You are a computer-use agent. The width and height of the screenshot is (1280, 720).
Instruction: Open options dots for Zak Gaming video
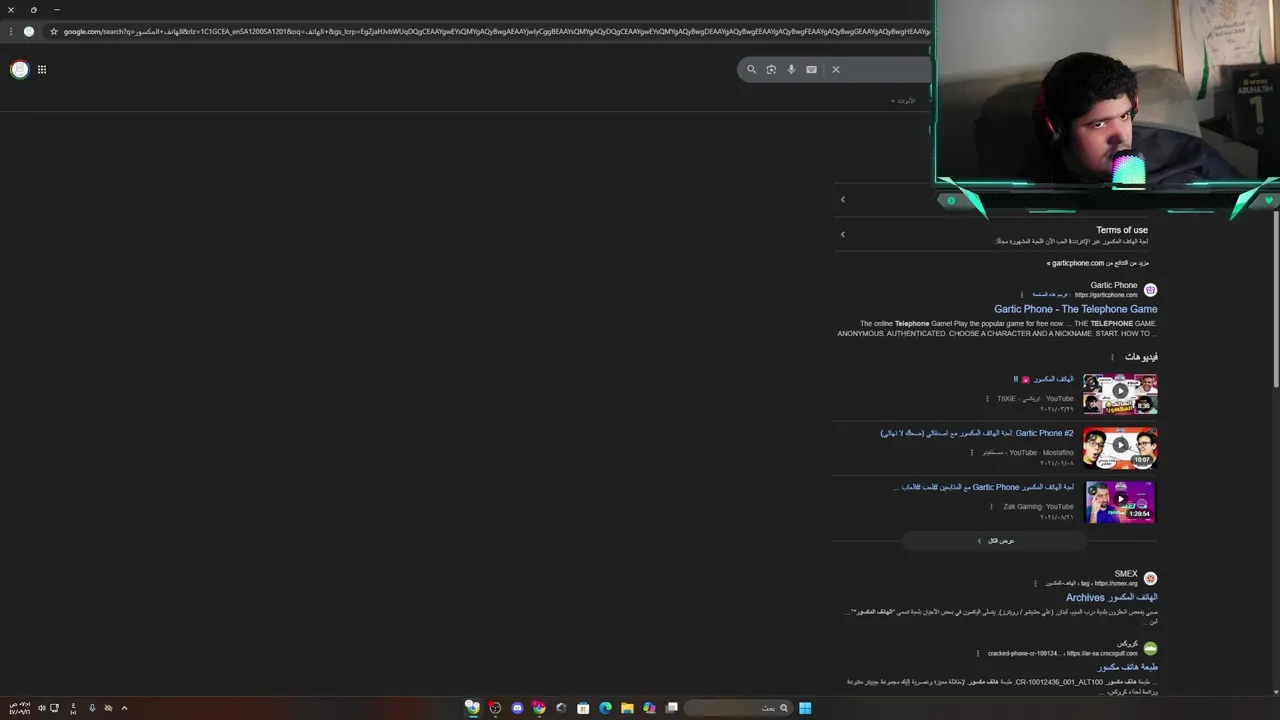[x=992, y=507]
